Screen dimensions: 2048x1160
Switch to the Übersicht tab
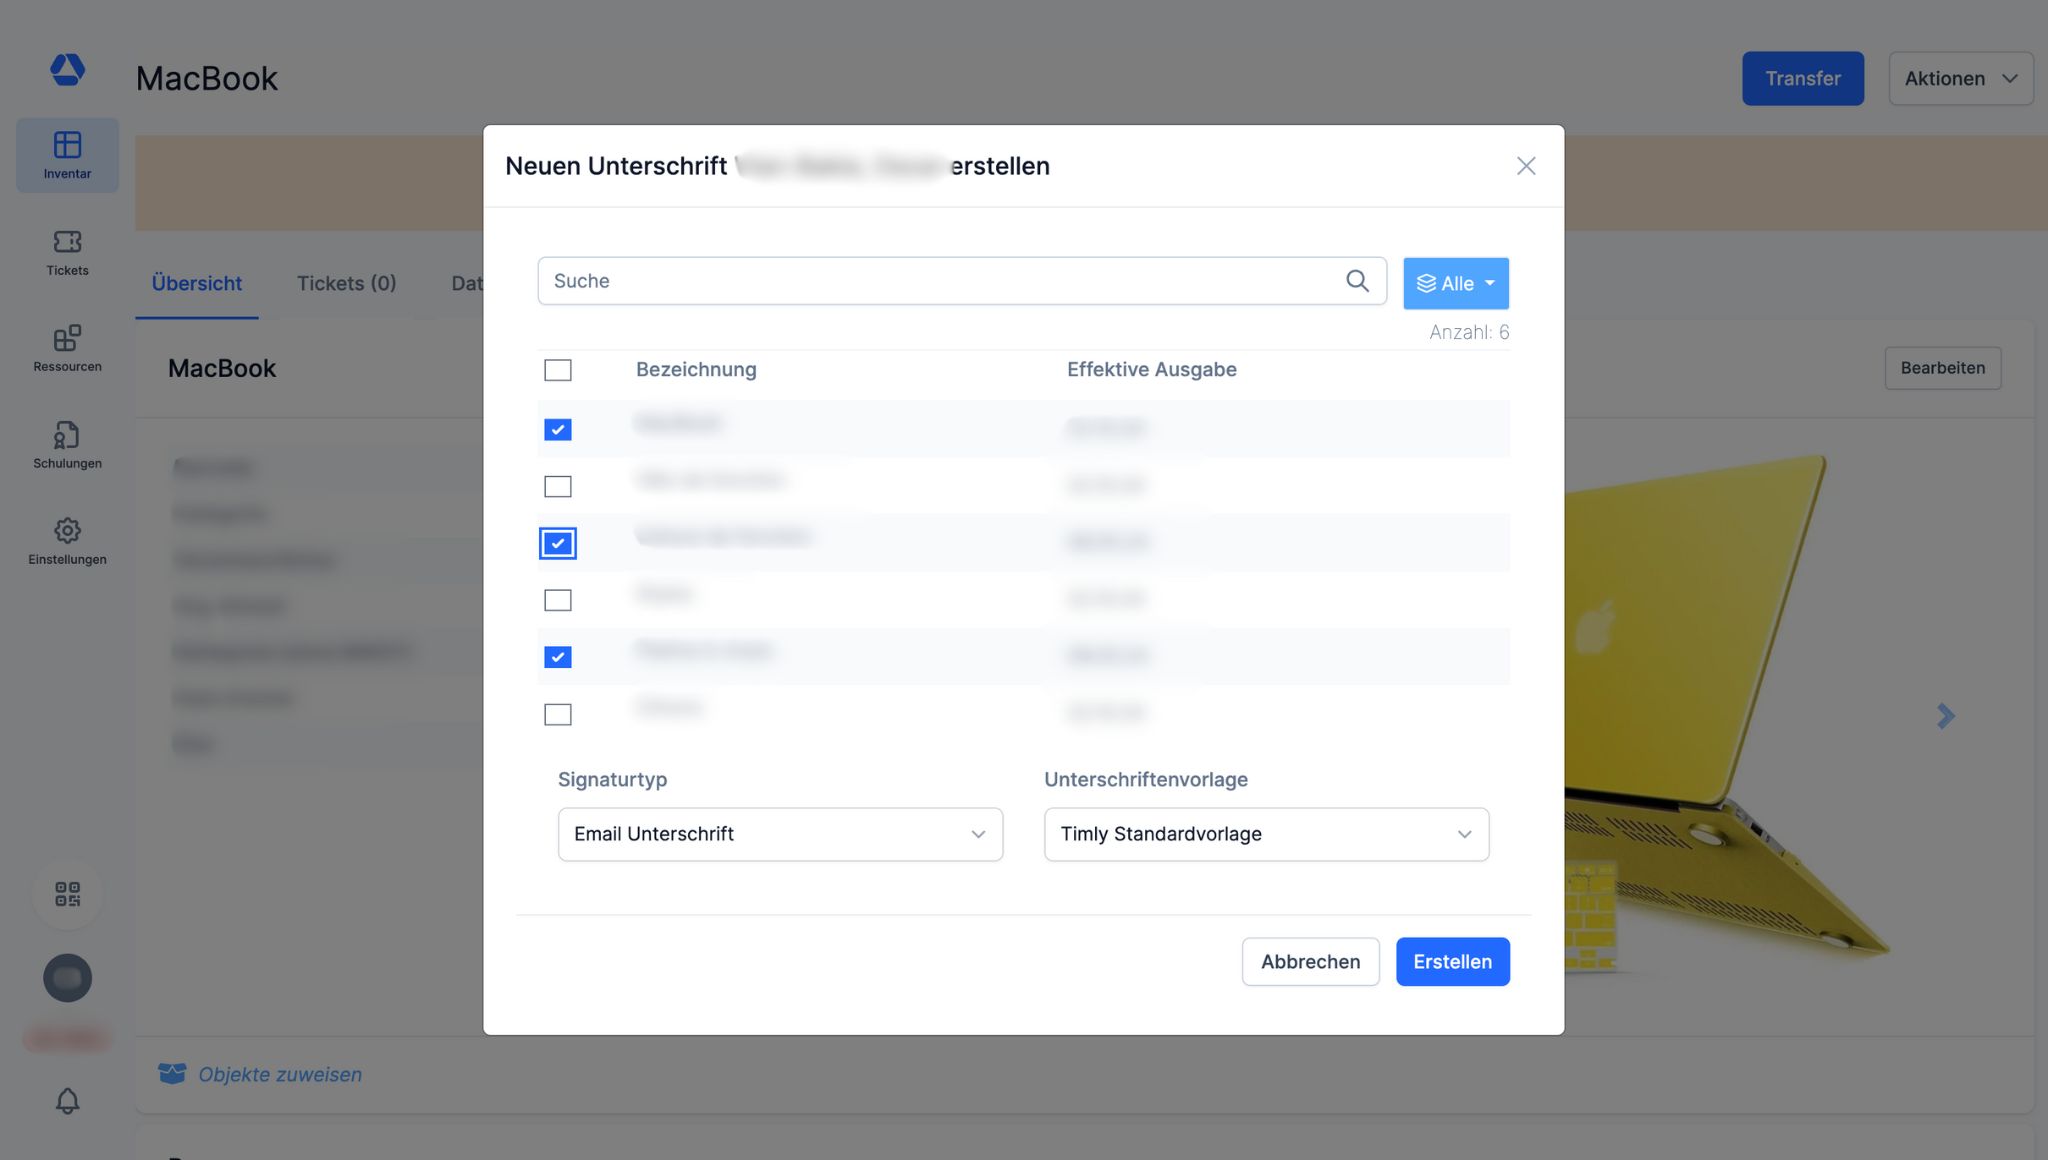(x=196, y=283)
